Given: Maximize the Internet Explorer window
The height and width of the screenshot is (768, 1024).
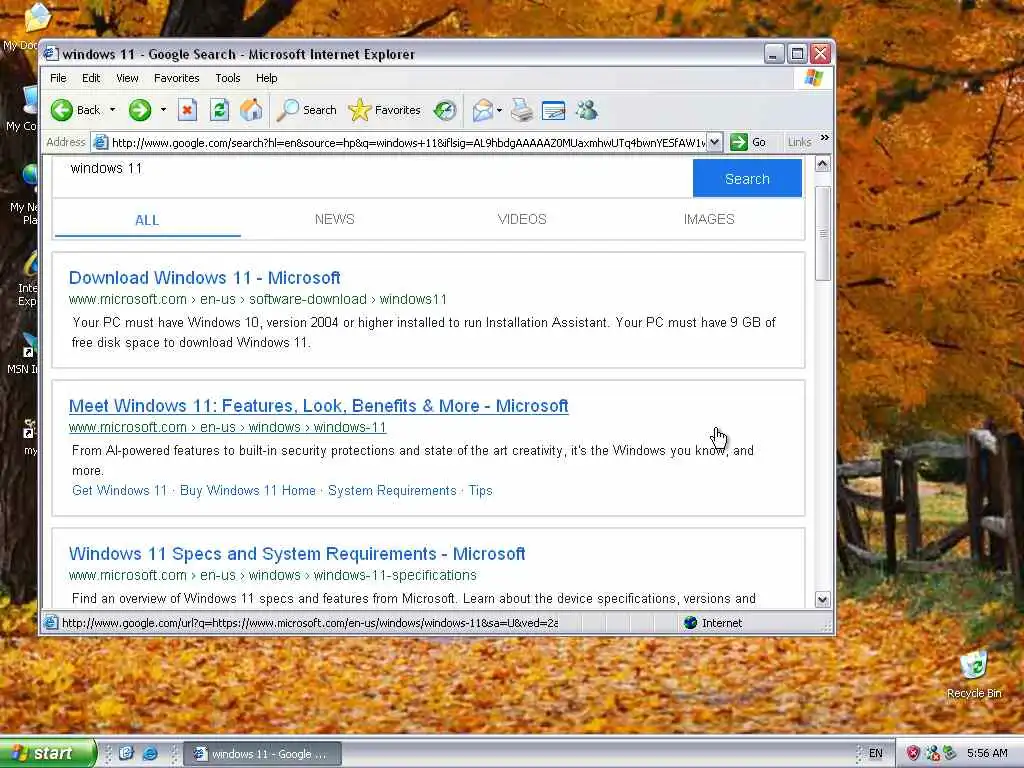Looking at the screenshot, I should [797, 54].
